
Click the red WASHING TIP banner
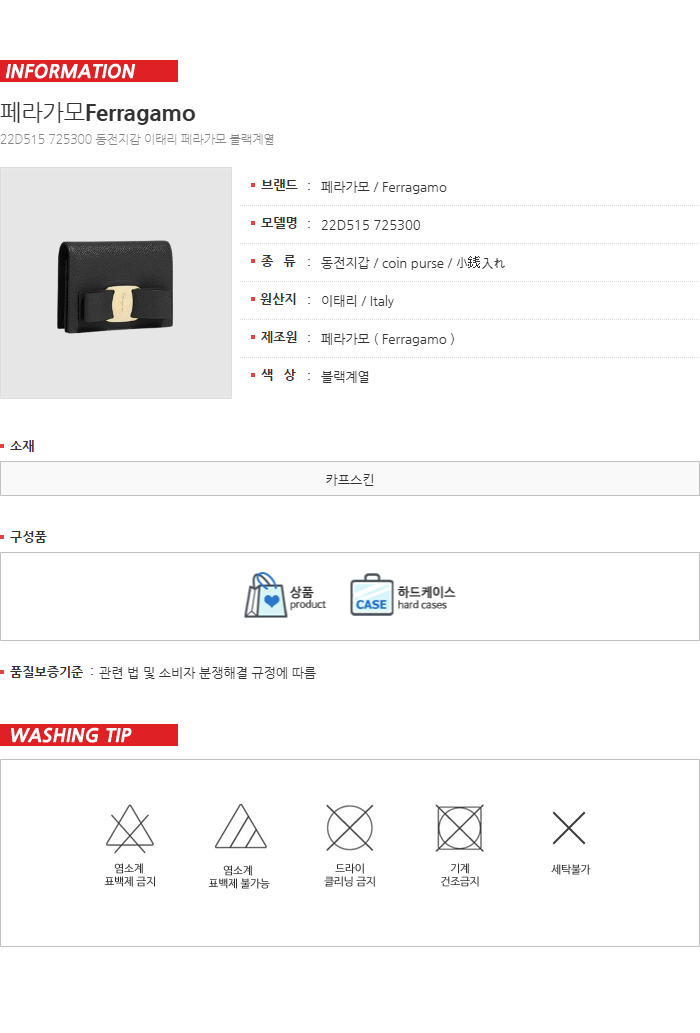pos(89,735)
